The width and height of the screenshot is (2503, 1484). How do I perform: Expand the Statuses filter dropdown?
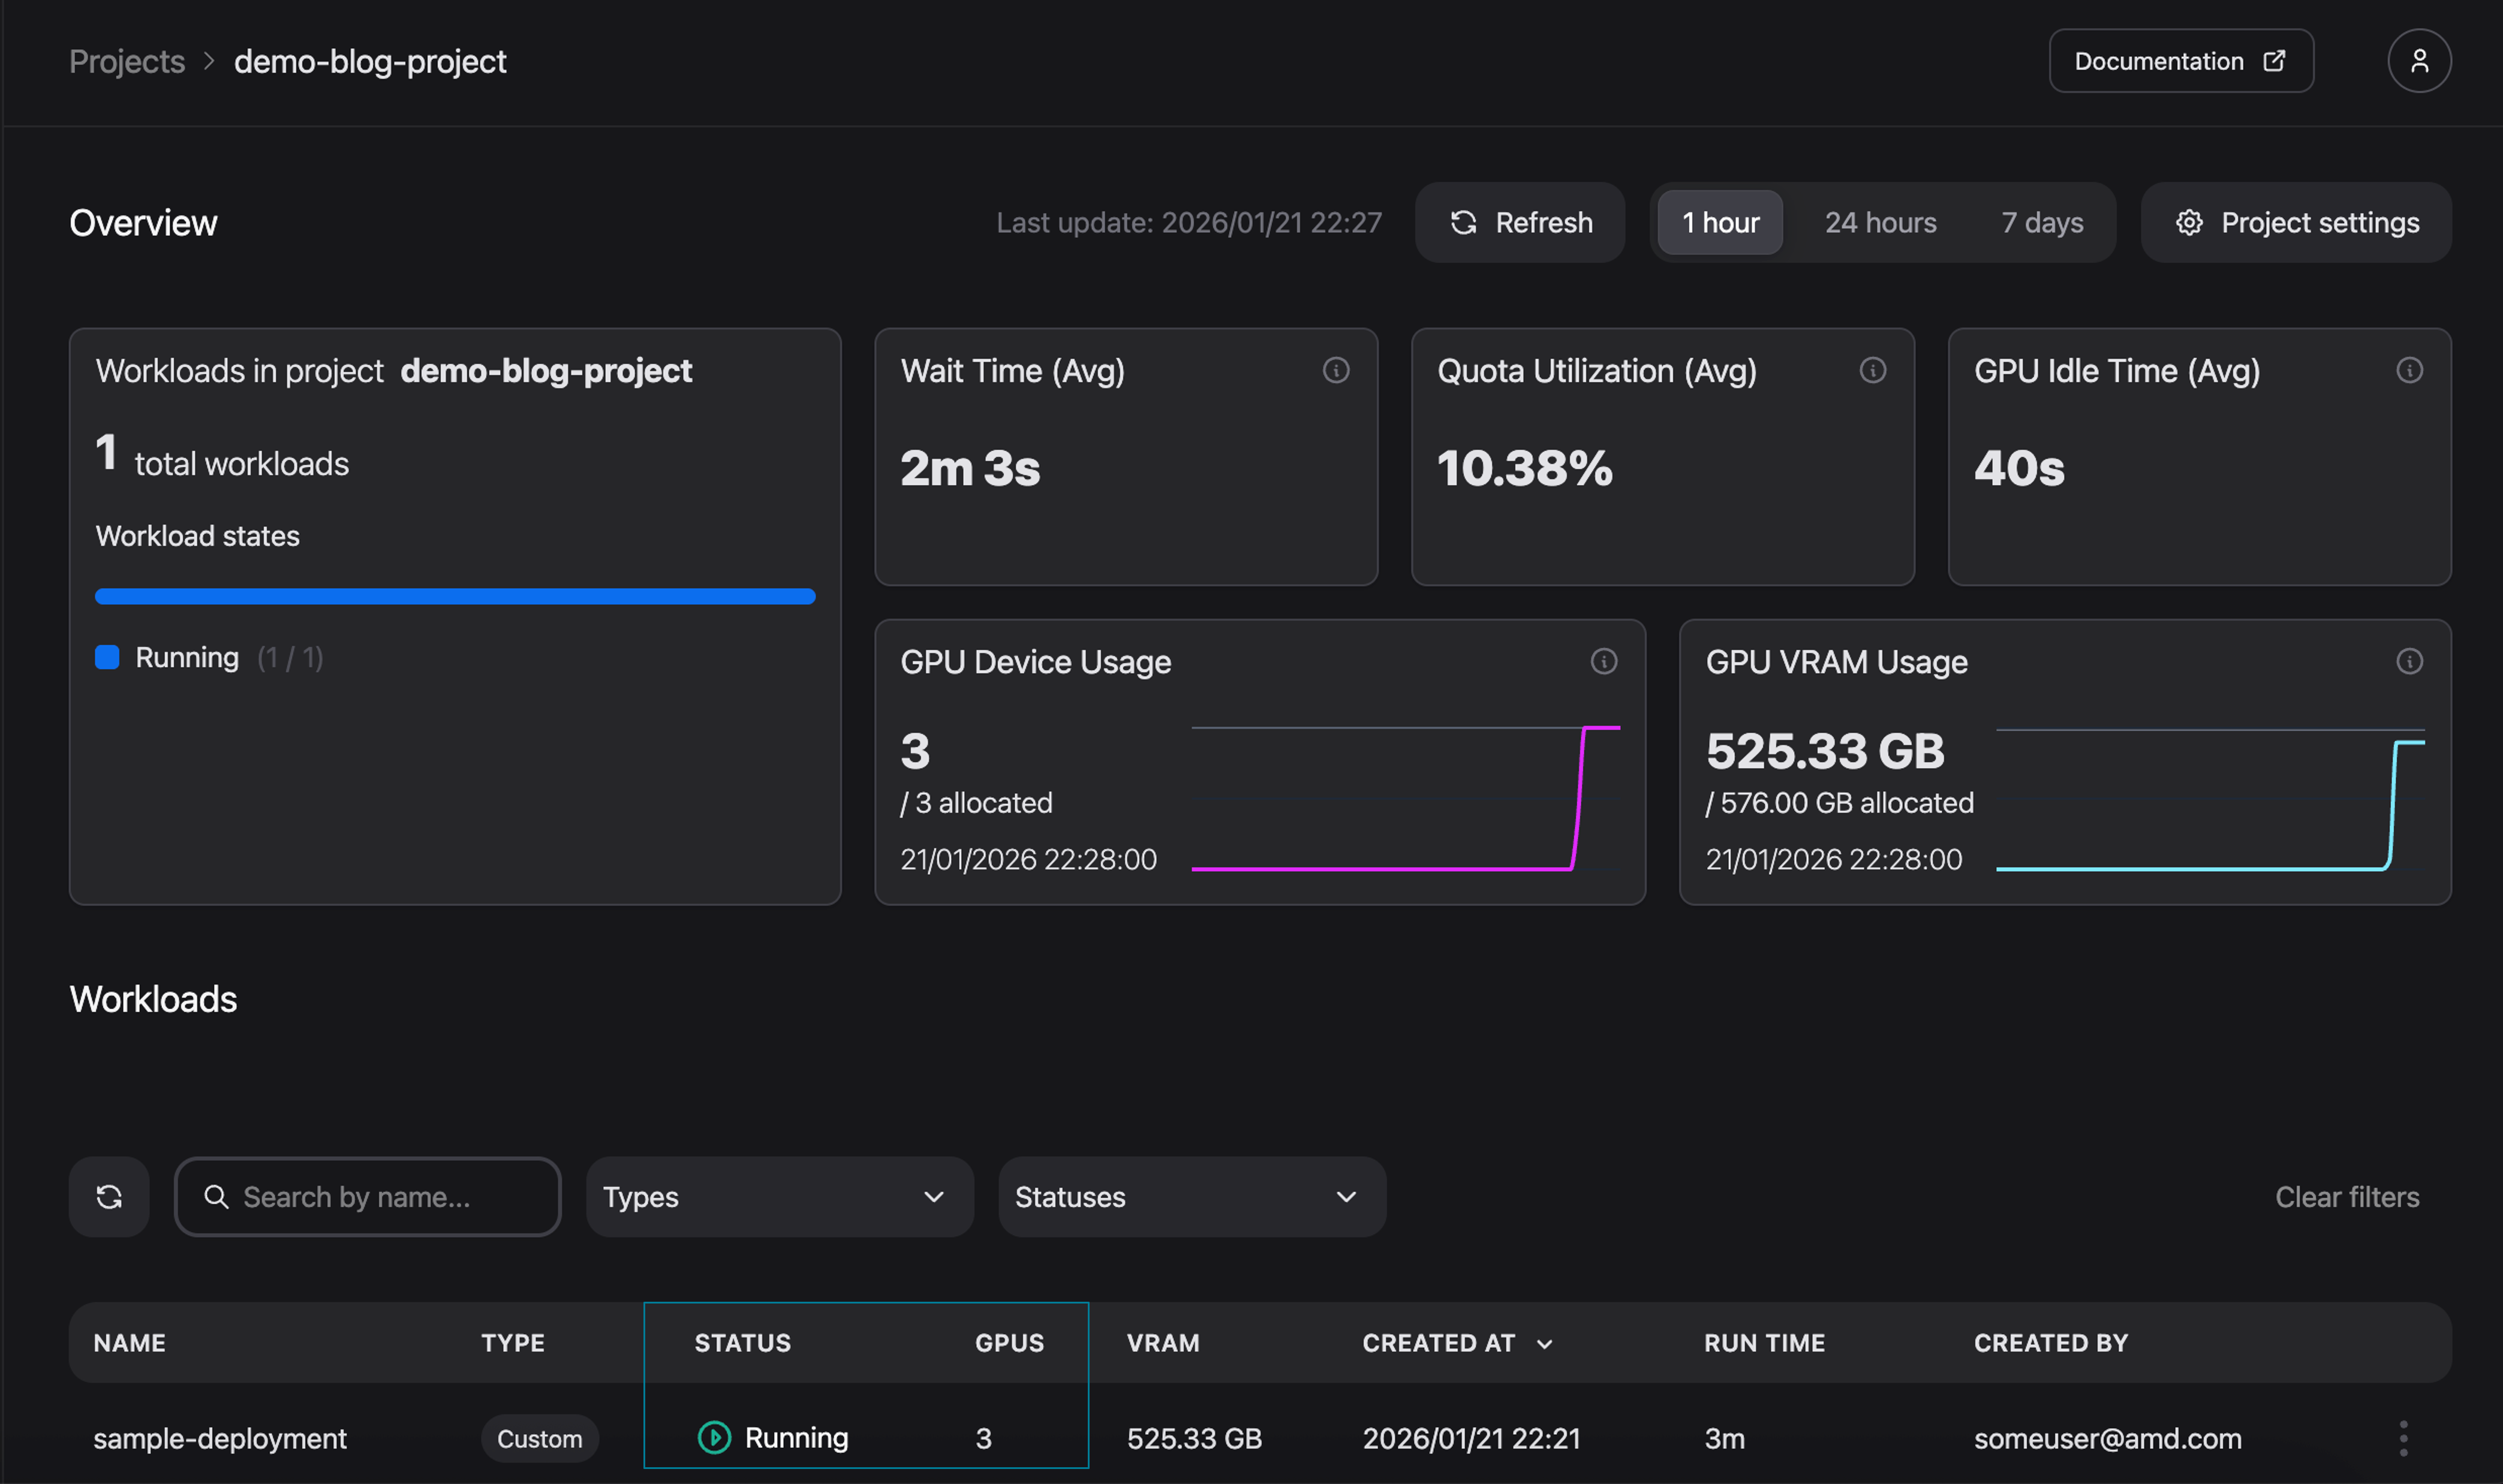point(1191,1196)
